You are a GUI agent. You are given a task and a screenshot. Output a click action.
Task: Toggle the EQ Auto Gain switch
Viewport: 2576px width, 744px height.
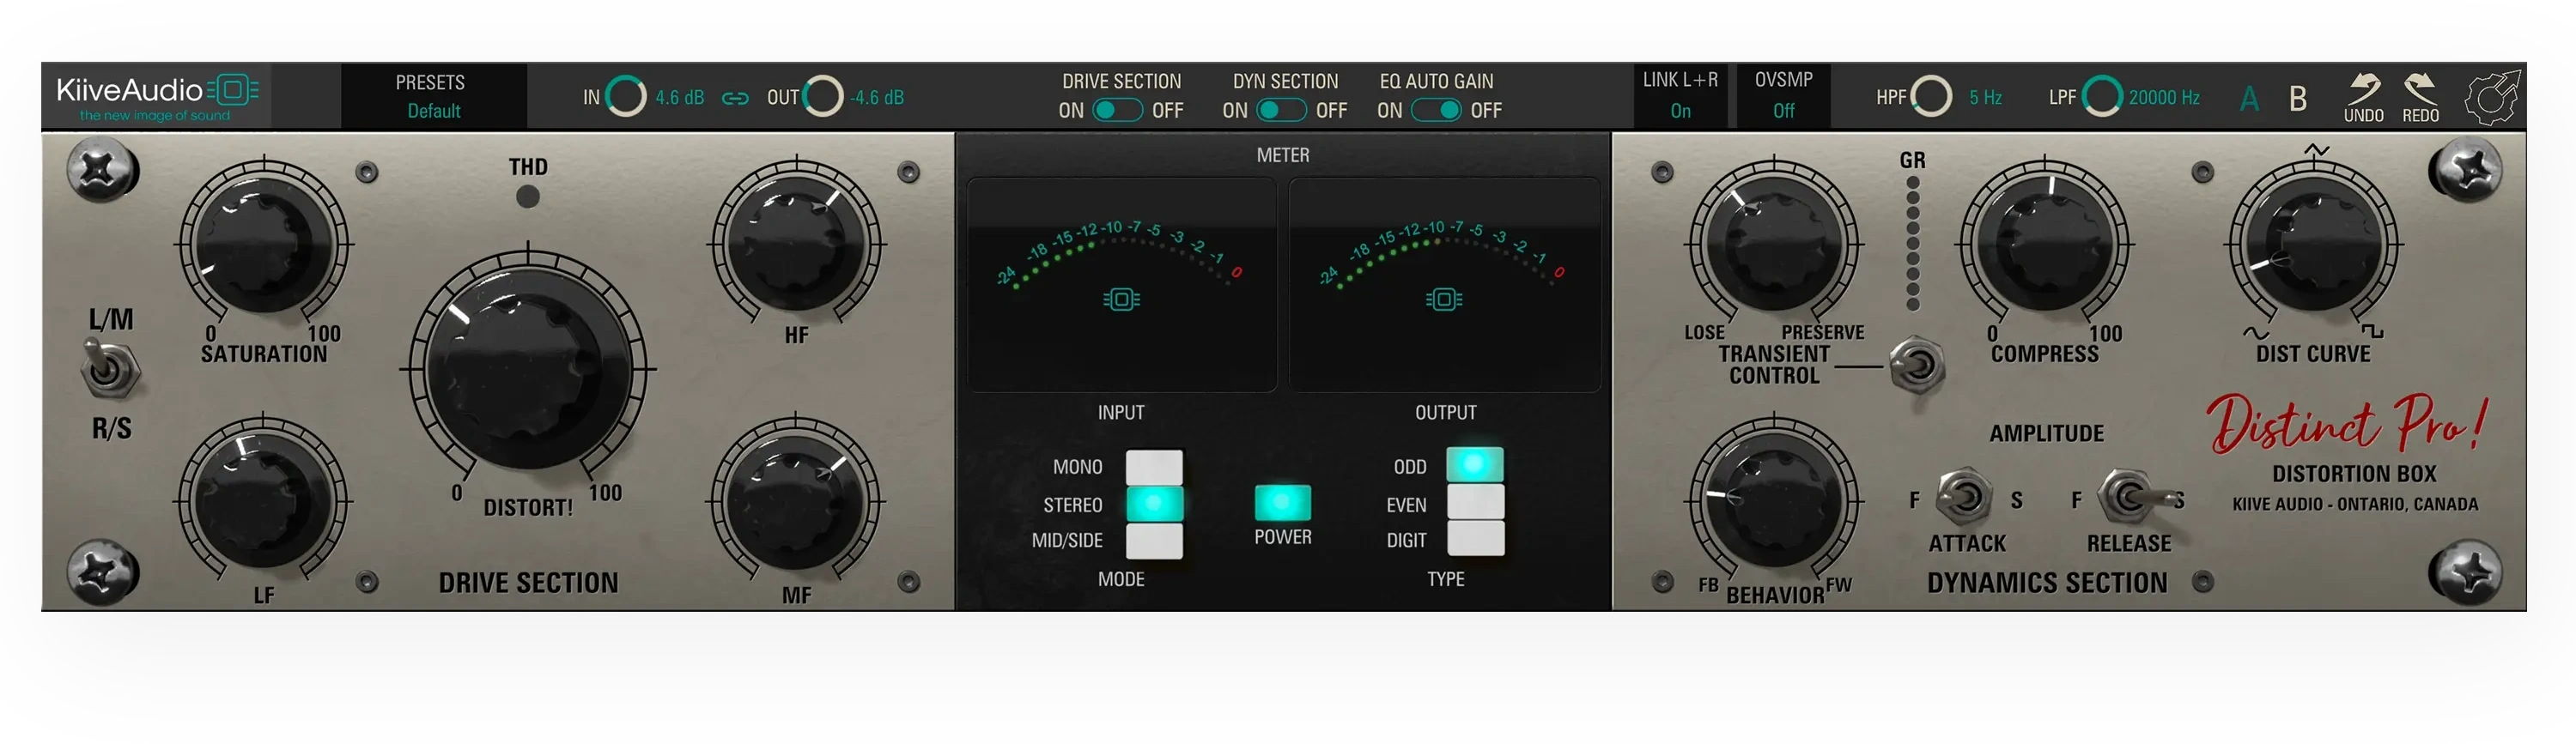pos(1436,110)
